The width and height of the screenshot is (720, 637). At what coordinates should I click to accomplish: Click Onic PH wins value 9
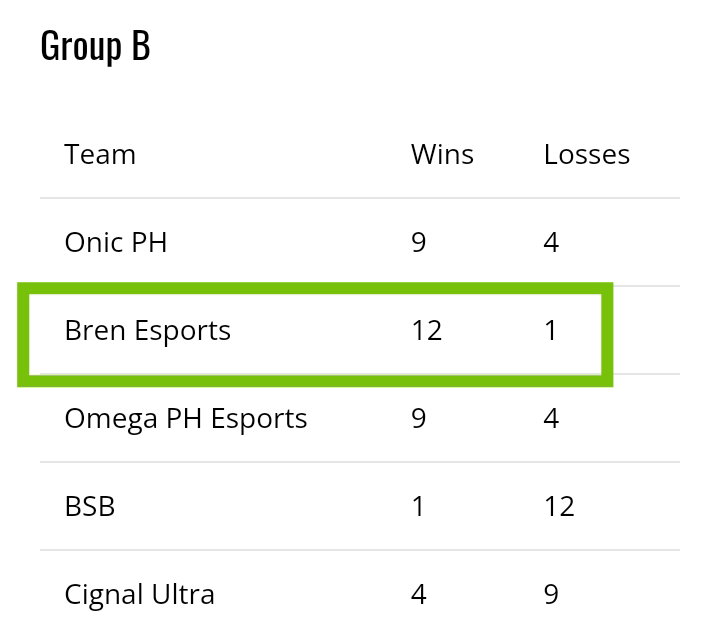click(x=418, y=242)
